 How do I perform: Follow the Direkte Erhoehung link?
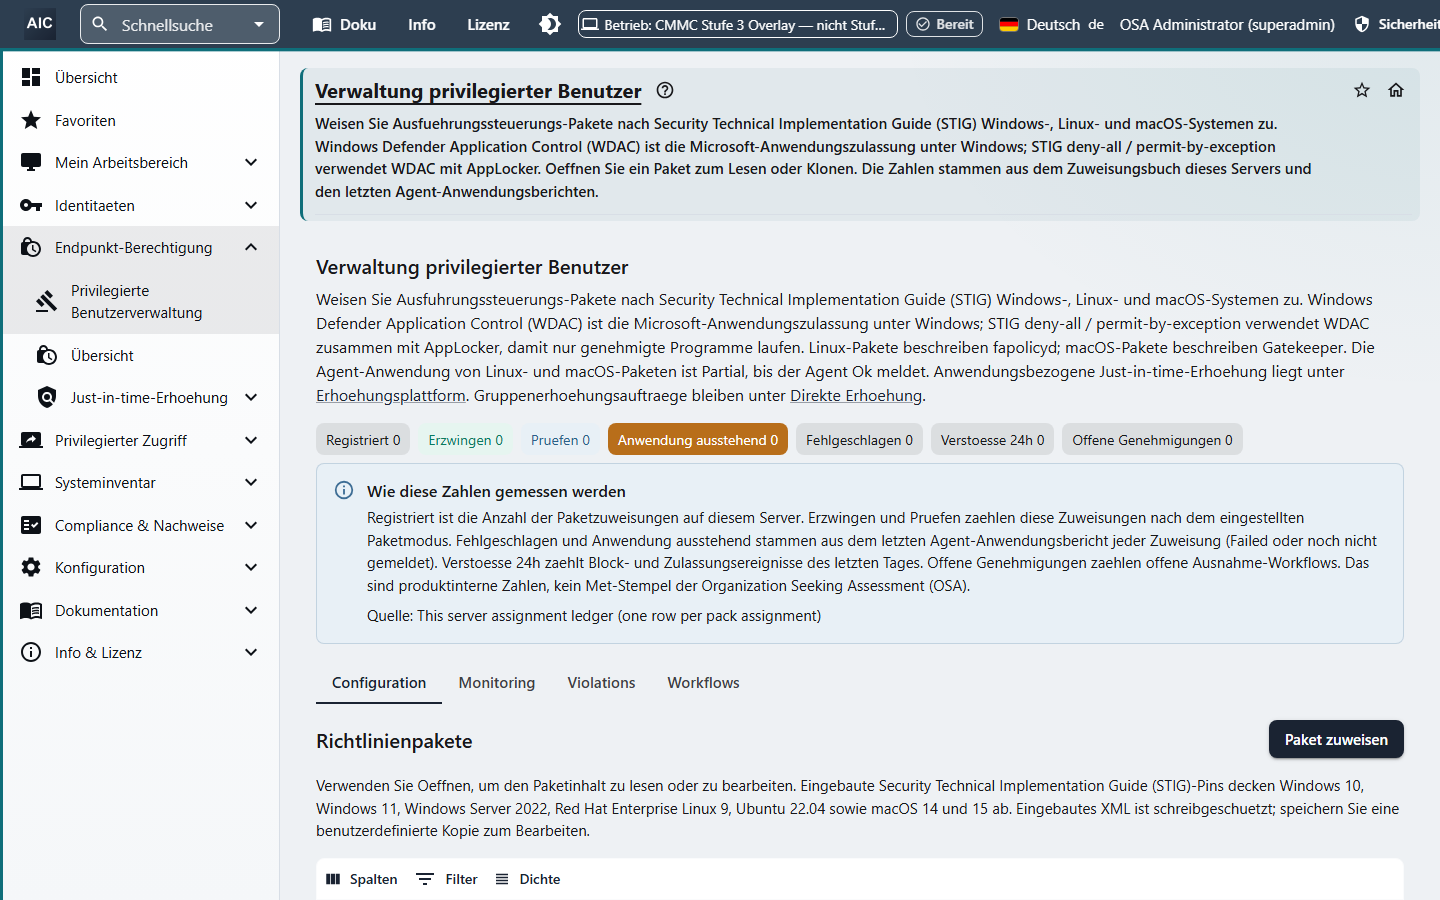(x=856, y=395)
